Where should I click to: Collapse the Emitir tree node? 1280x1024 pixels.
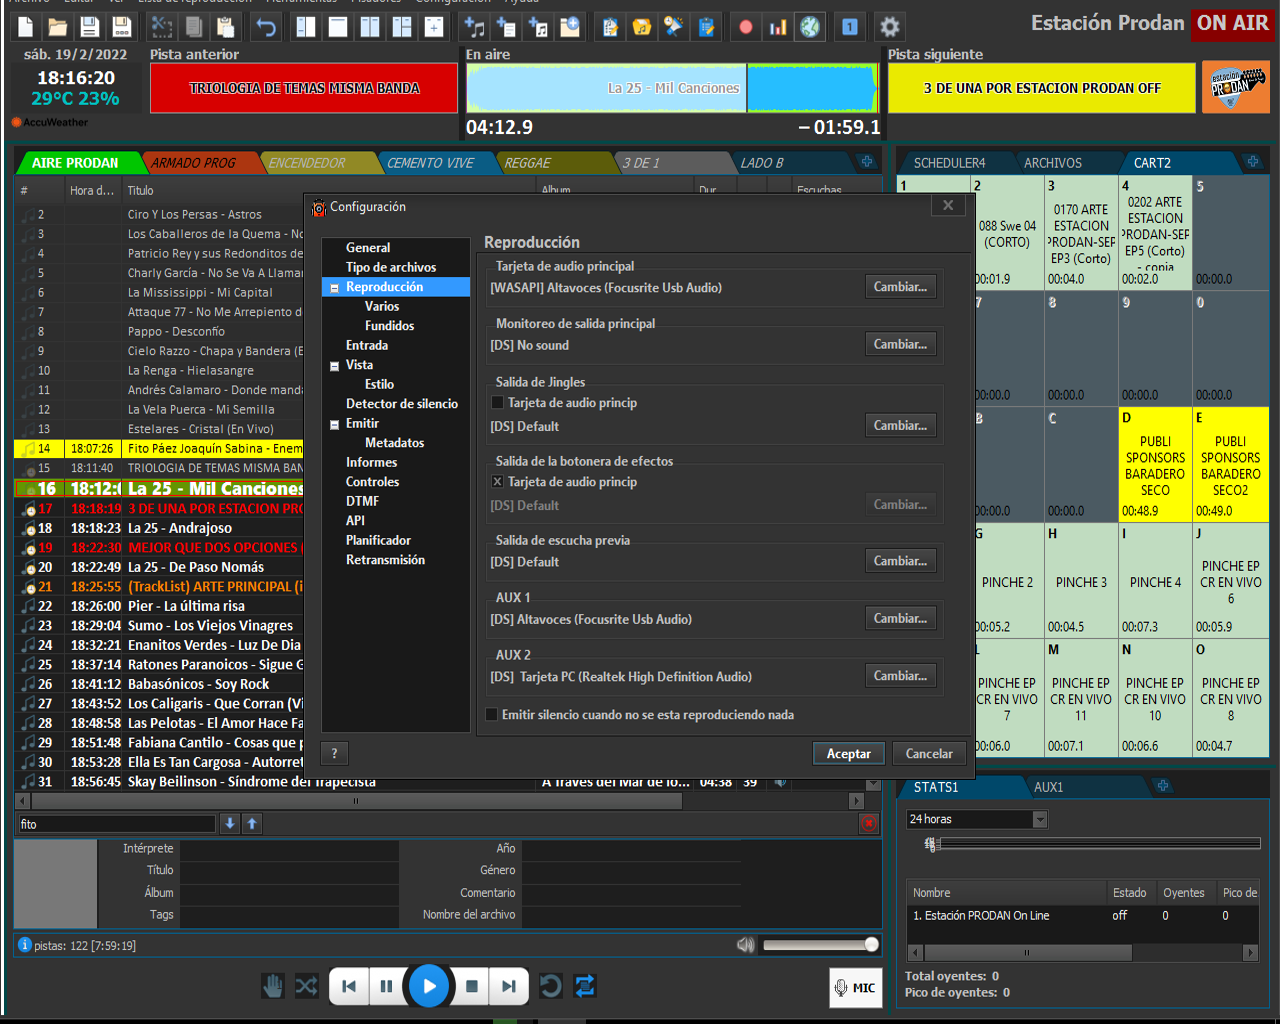pos(334,424)
